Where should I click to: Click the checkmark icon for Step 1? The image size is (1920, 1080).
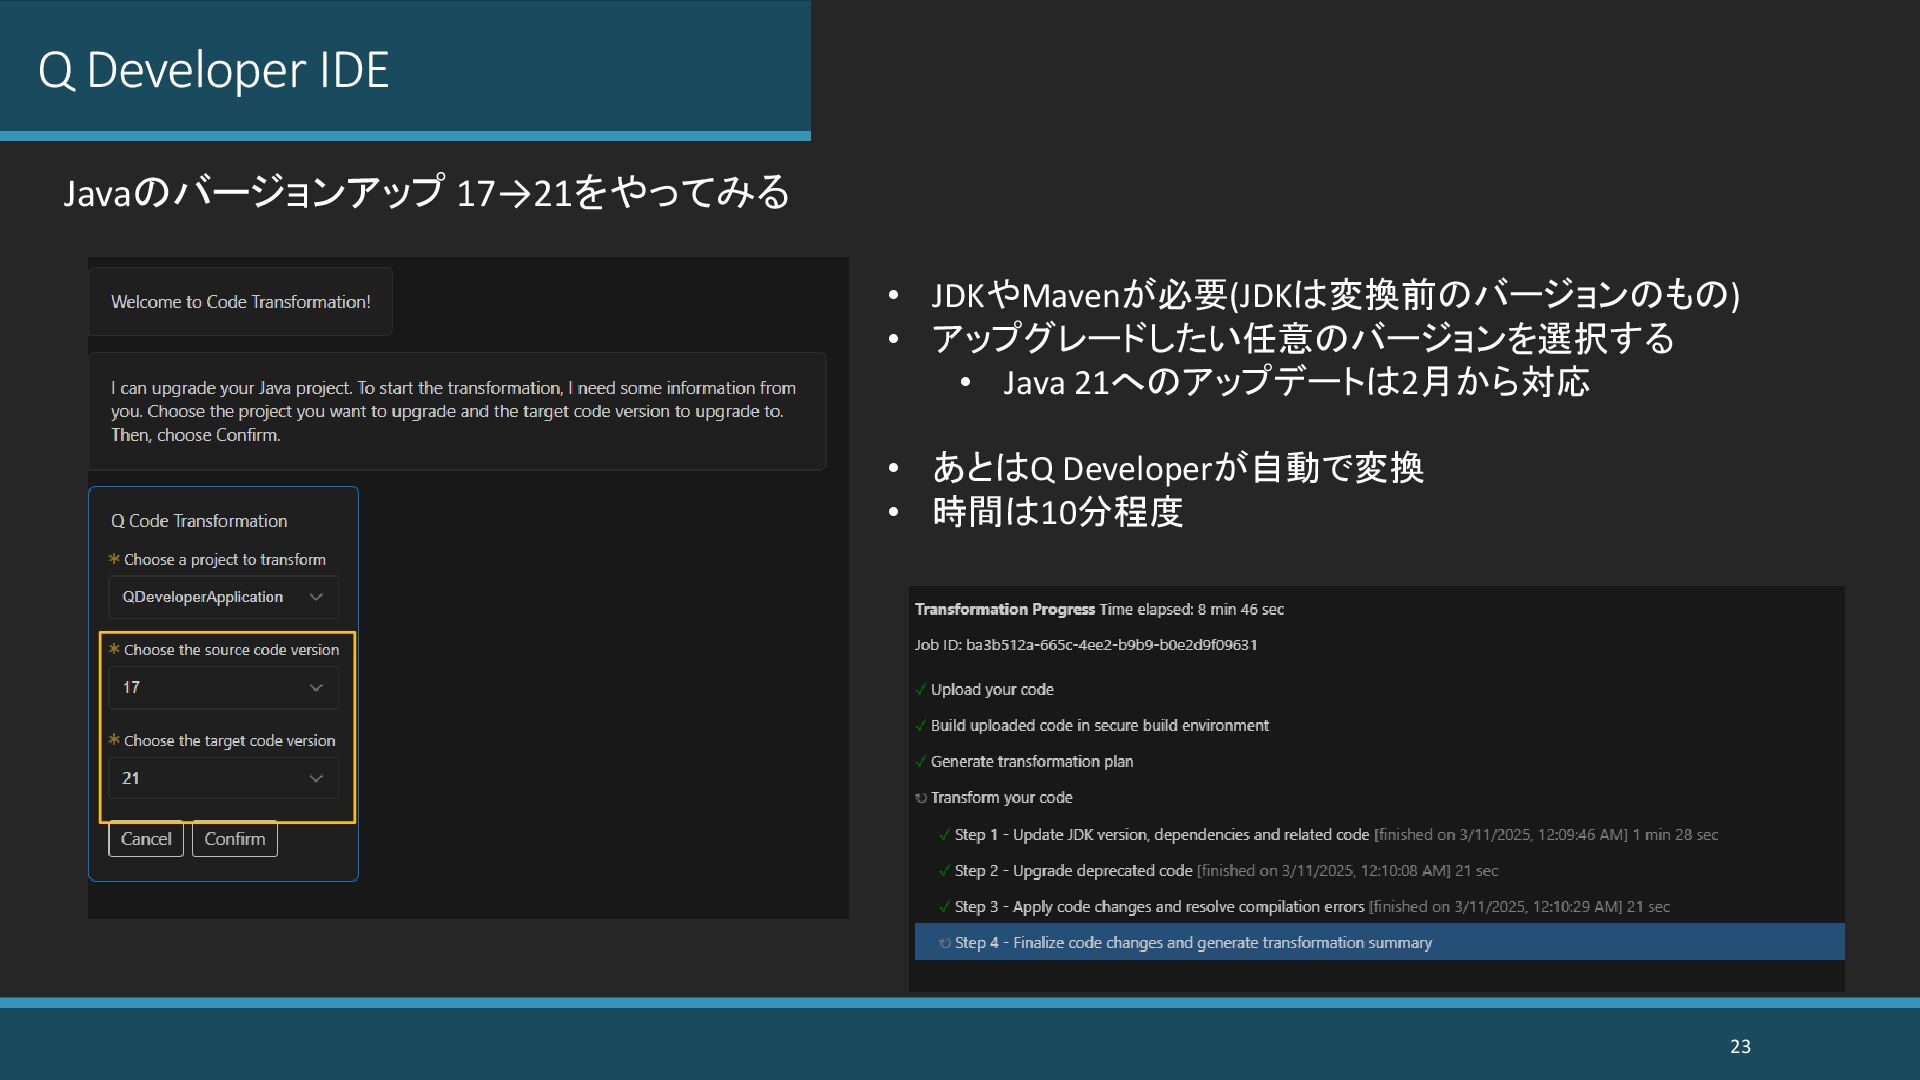pyautogui.click(x=944, y=835)
